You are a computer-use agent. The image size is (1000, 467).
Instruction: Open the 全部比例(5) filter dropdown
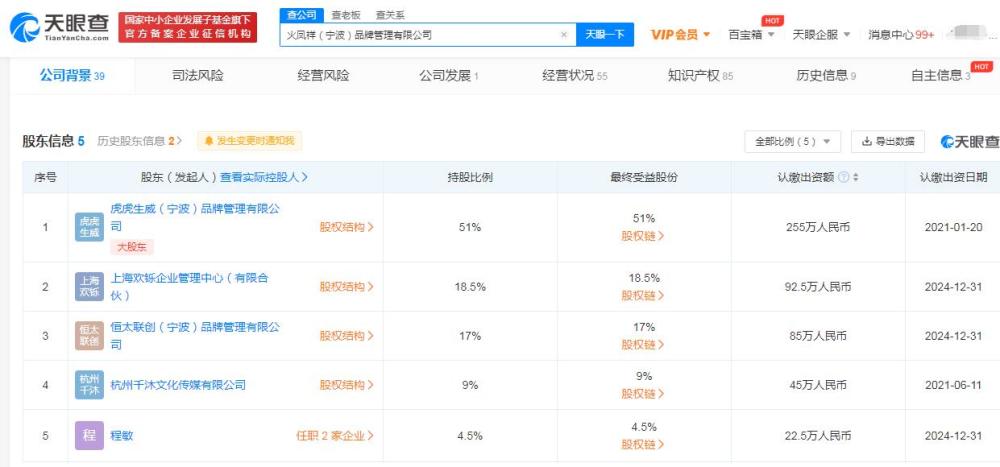tap(792, 142)
